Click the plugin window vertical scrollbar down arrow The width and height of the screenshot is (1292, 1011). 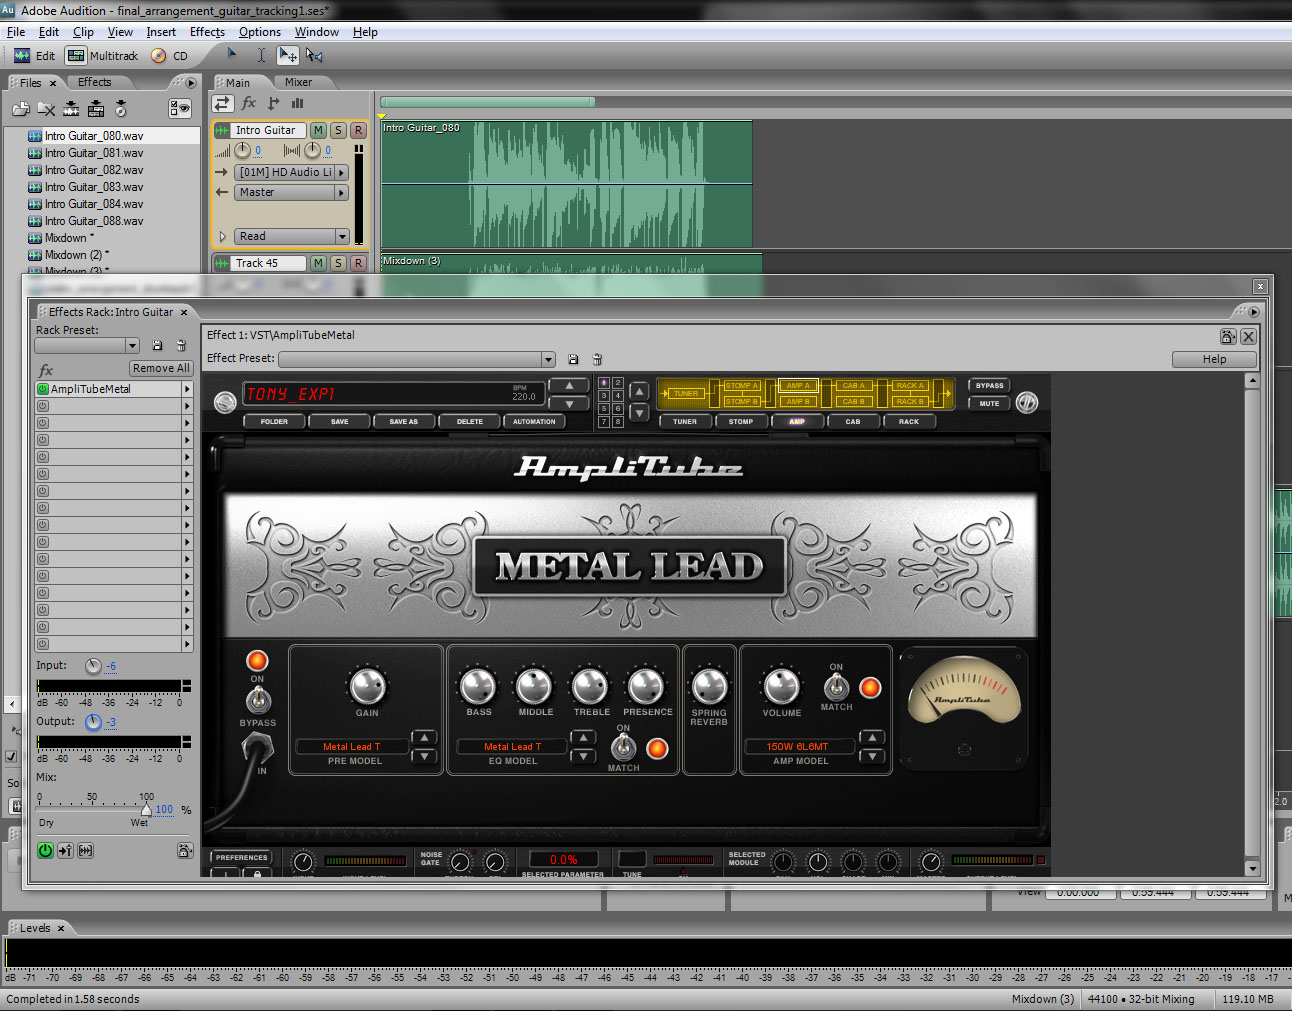tap(1252, 869)
